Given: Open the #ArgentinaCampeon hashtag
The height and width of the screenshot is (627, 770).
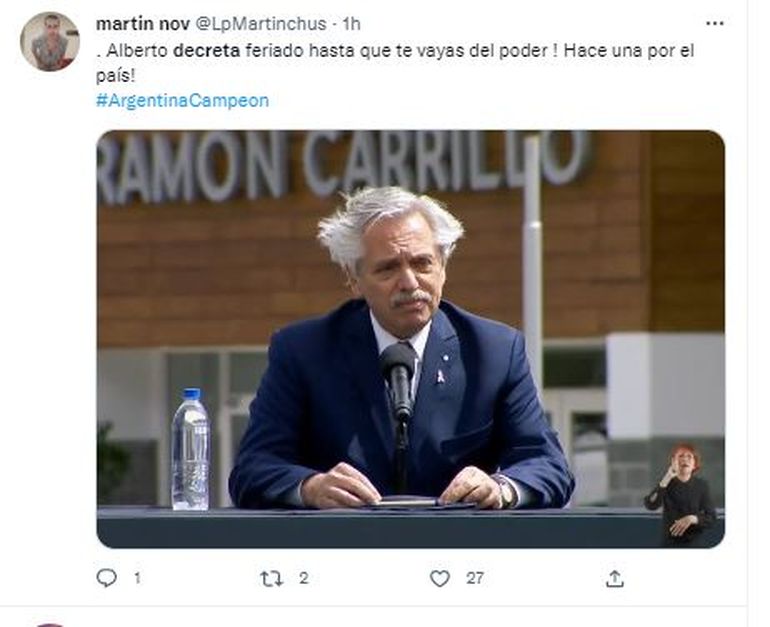Looking at the screenshot, I should point(183,101).
